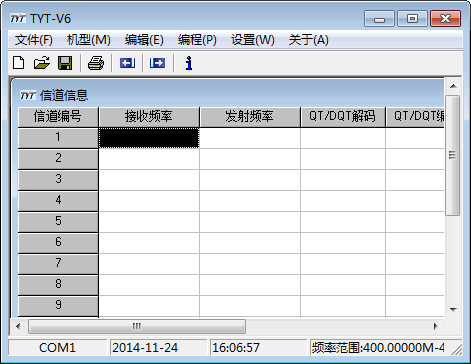This screenshot has width=471, height=364.
Task: Create a new file with the blank page icon
Action: pyautogui.click(x=19, y=63)
